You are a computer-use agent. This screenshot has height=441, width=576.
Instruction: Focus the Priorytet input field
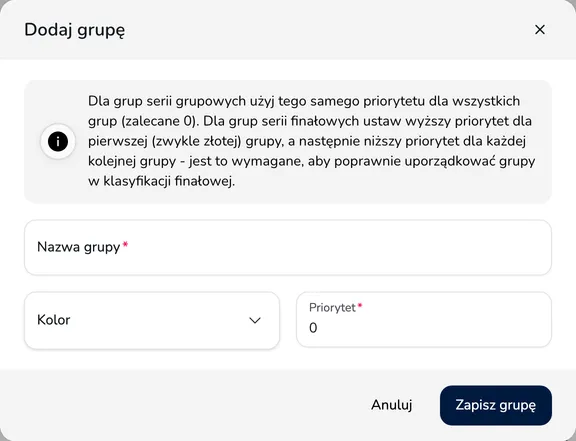tap(424, 320)
